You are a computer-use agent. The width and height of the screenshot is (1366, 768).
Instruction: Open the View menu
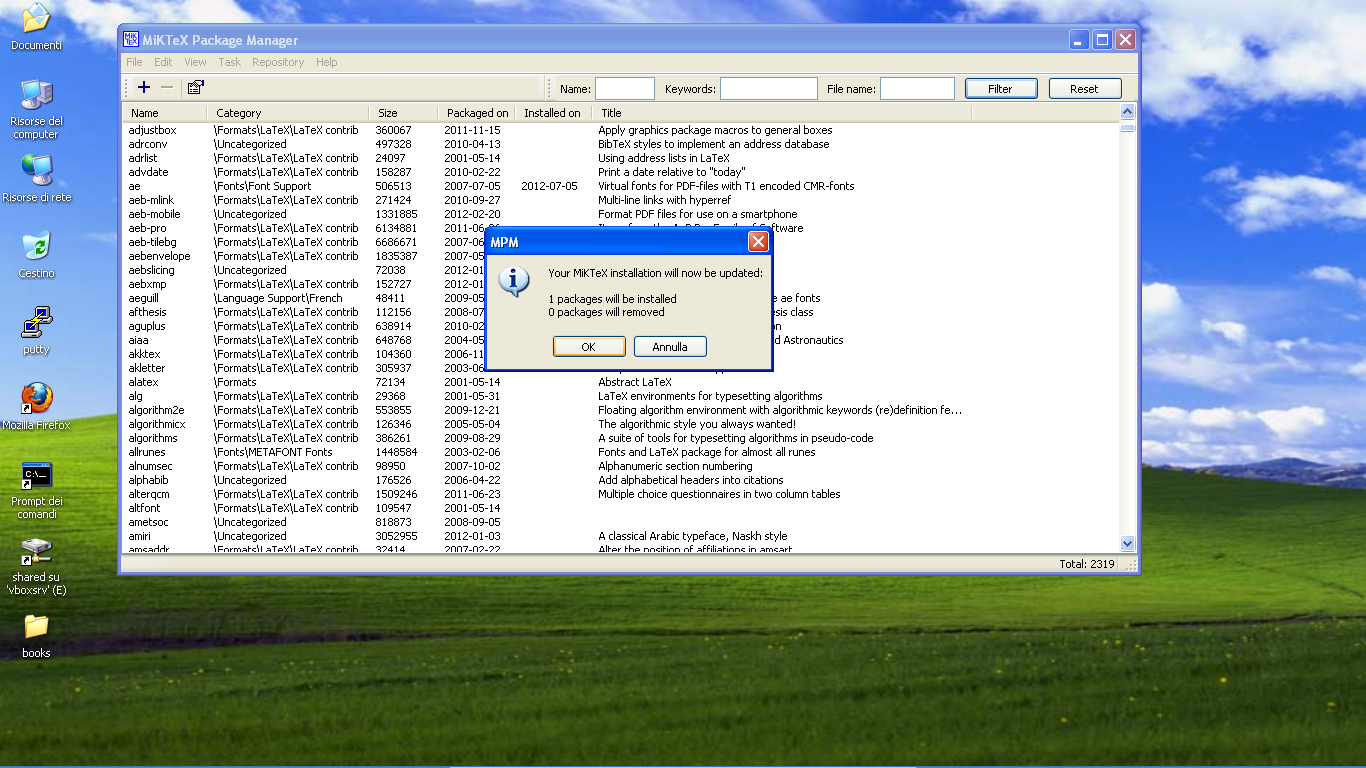(x=195, y=62)
